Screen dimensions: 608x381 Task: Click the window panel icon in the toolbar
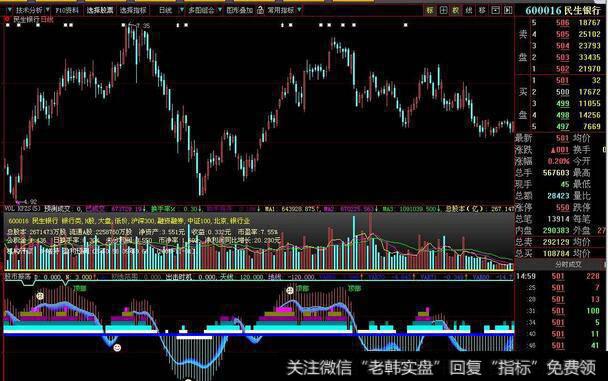pos(495,10)
